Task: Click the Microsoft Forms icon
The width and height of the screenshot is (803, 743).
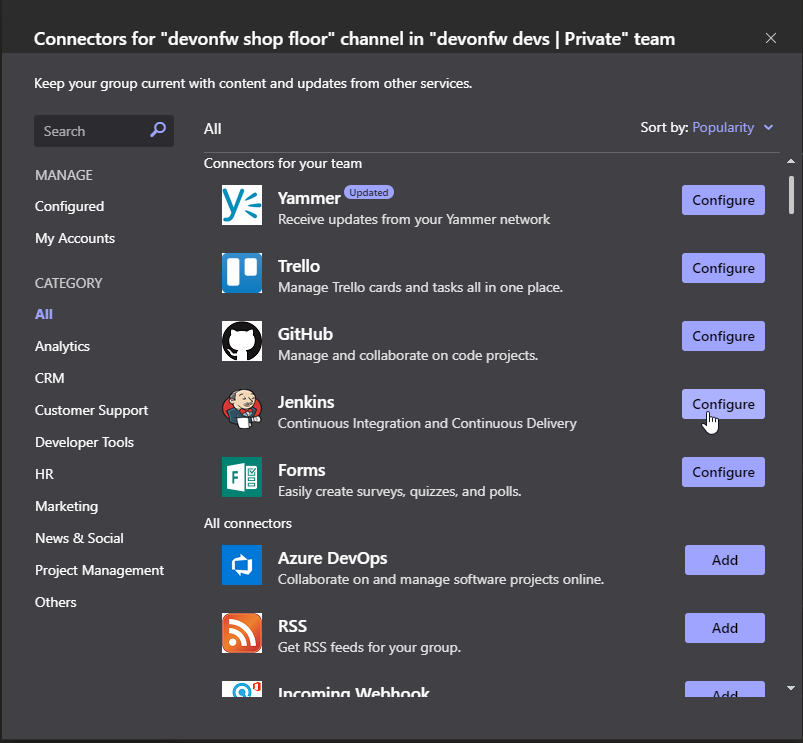Action: point(241,477)
